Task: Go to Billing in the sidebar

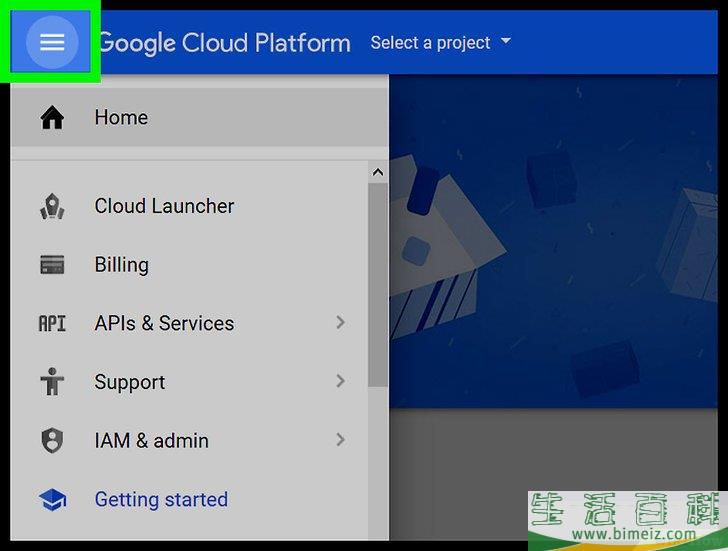Action: point(189,265)
